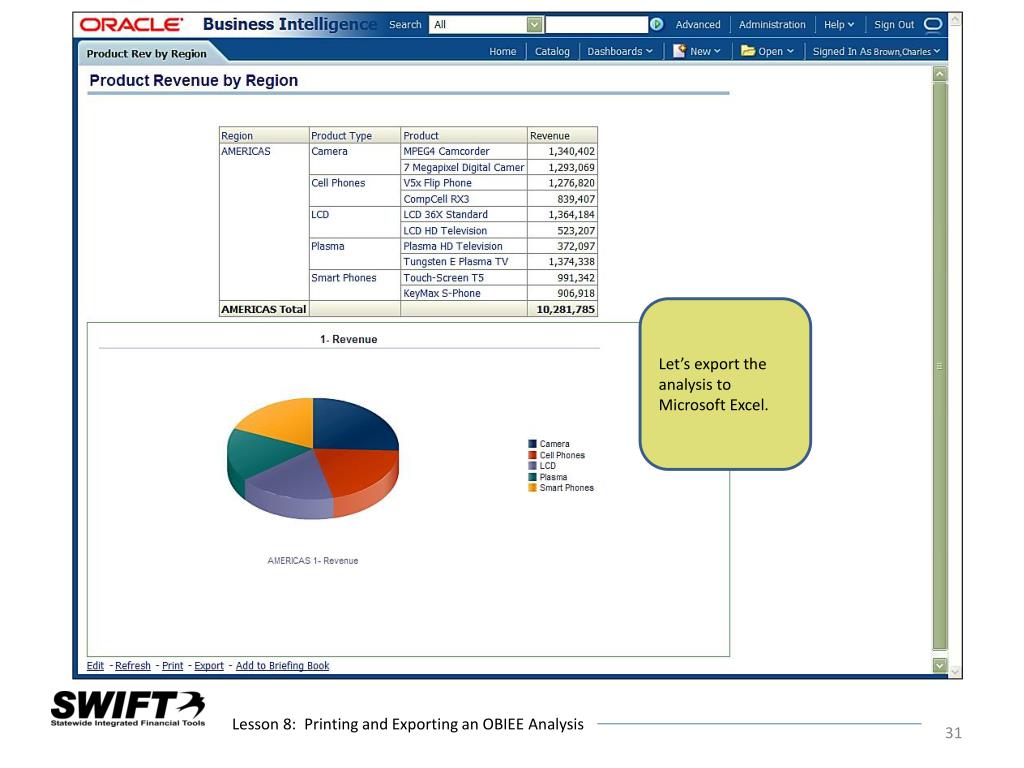
Task: Click the Plasma legend color swatch
Action: 532,477
